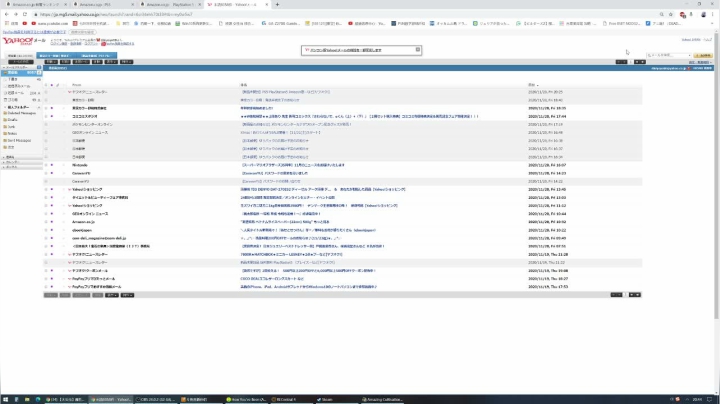Check the 20:25 デジタルニュースレター email checkbox

point(46,92)
